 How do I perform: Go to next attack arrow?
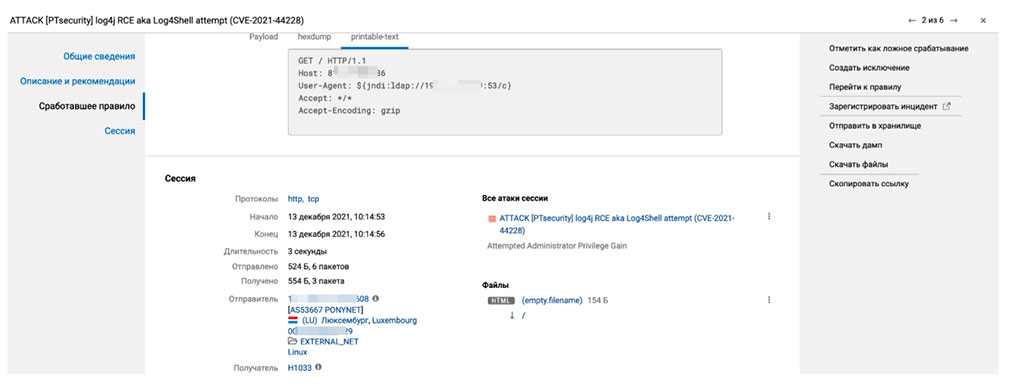coord(954,21)
